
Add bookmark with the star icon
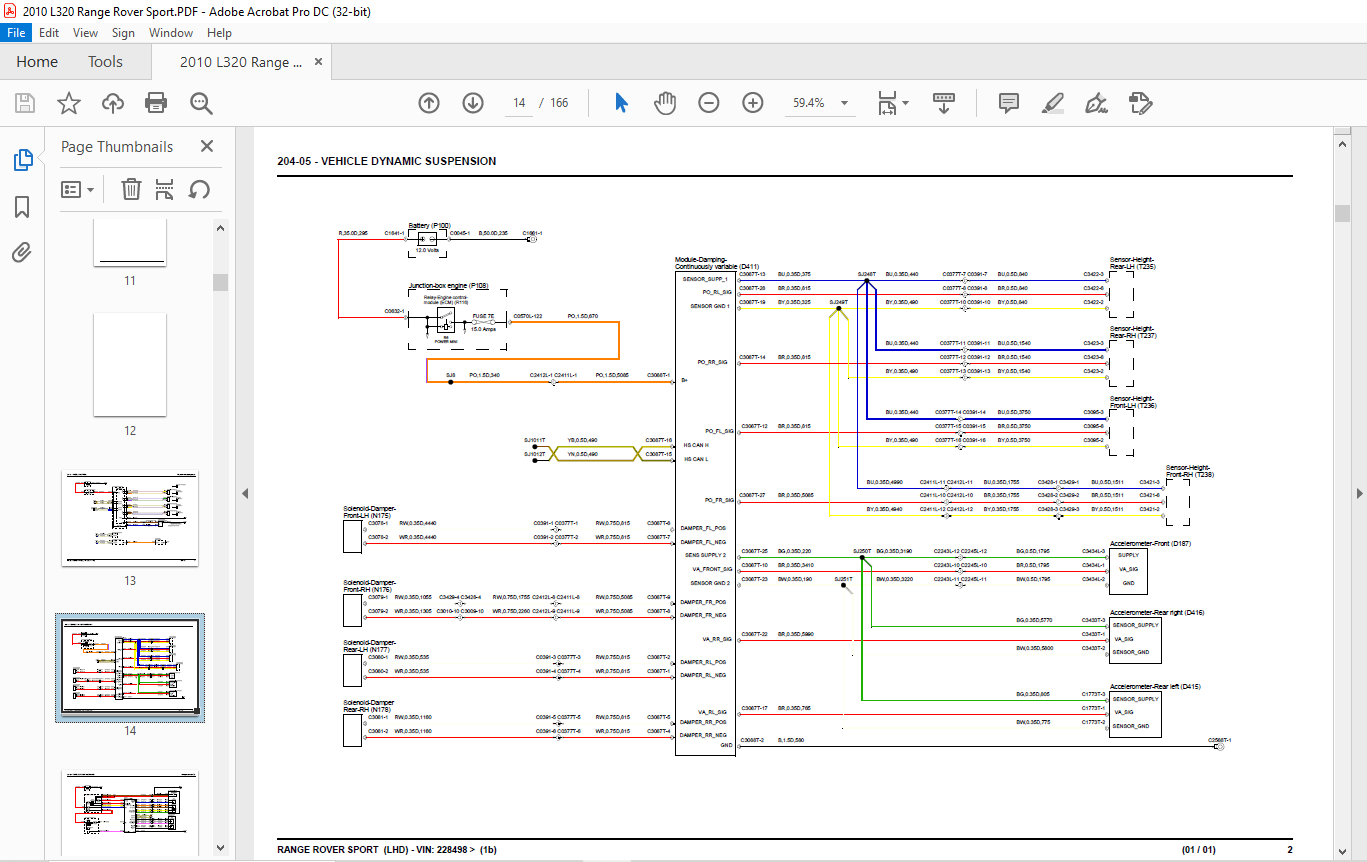point(69,103)
